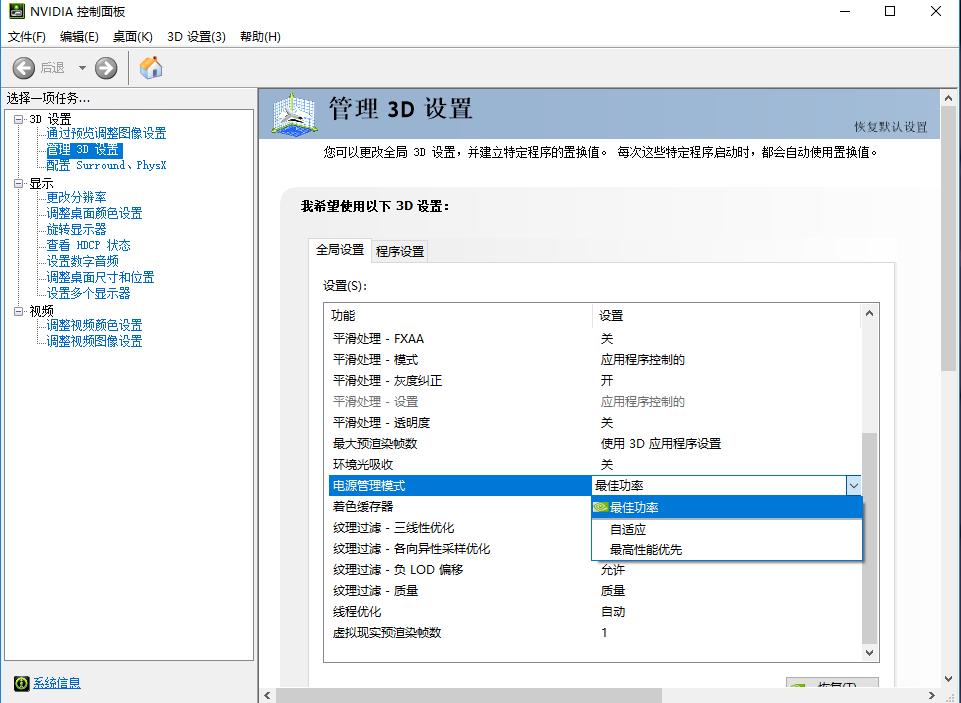
Task: Open the 帮助(H) menu
Action: tap(258, 36)
